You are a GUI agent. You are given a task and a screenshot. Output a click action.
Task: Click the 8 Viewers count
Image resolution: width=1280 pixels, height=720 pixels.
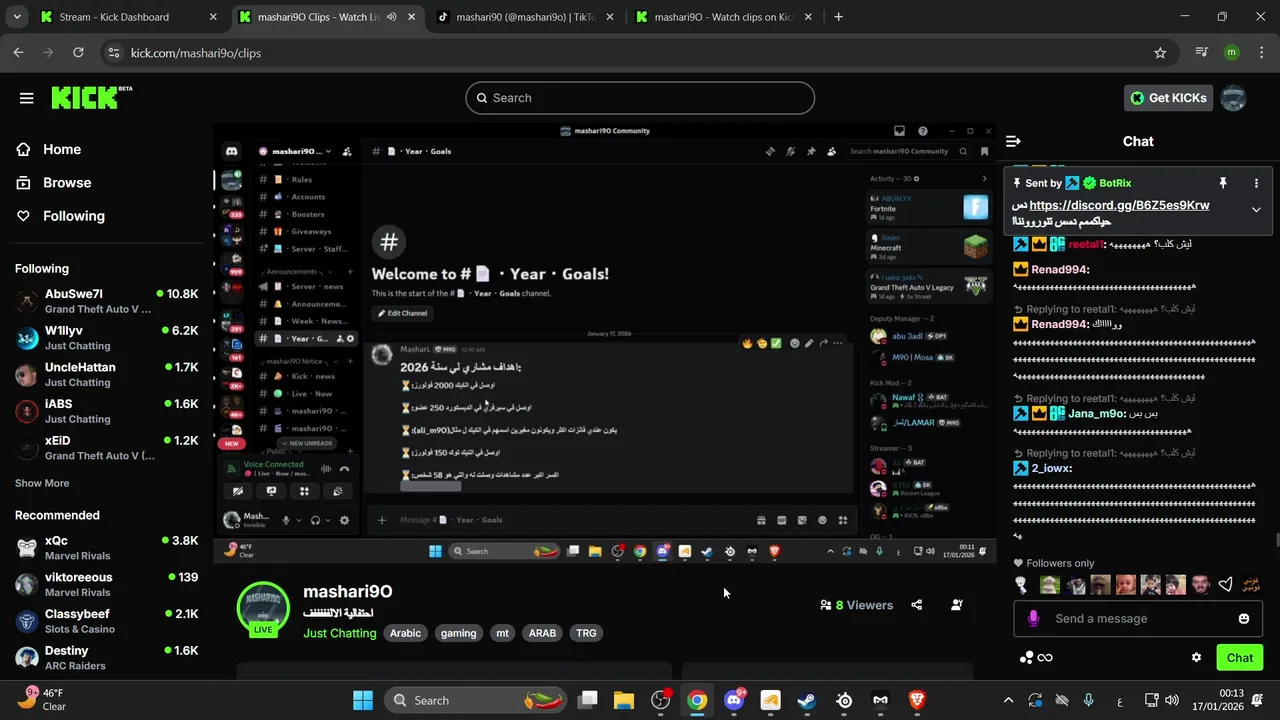(x=856, y=605)
